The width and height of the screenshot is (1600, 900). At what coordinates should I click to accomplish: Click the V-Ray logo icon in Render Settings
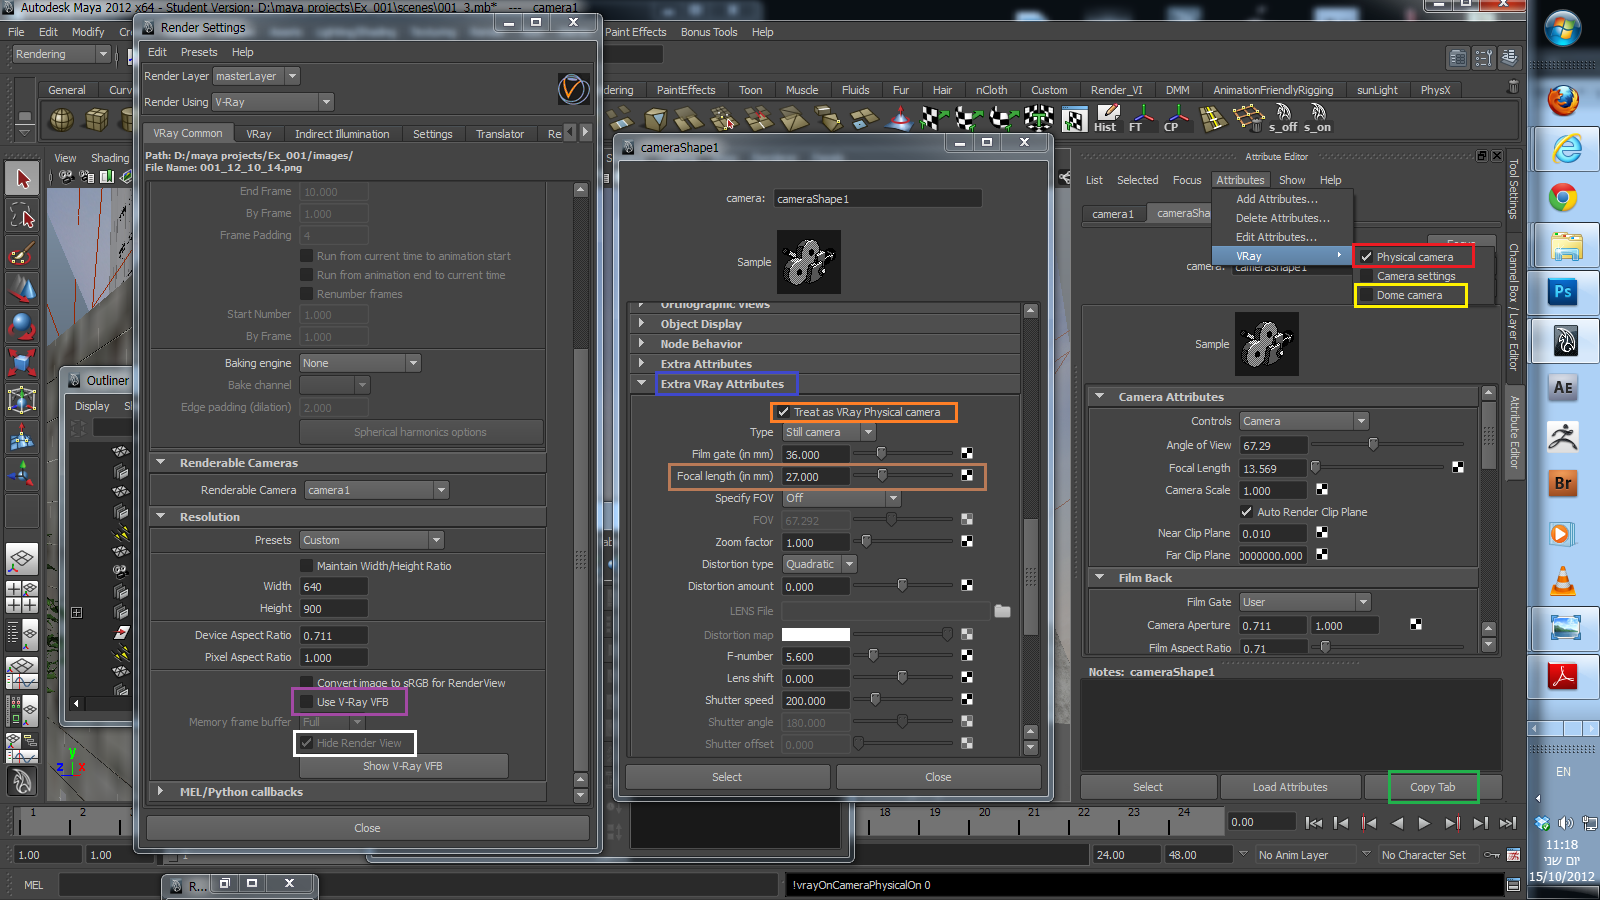[573, 89]
